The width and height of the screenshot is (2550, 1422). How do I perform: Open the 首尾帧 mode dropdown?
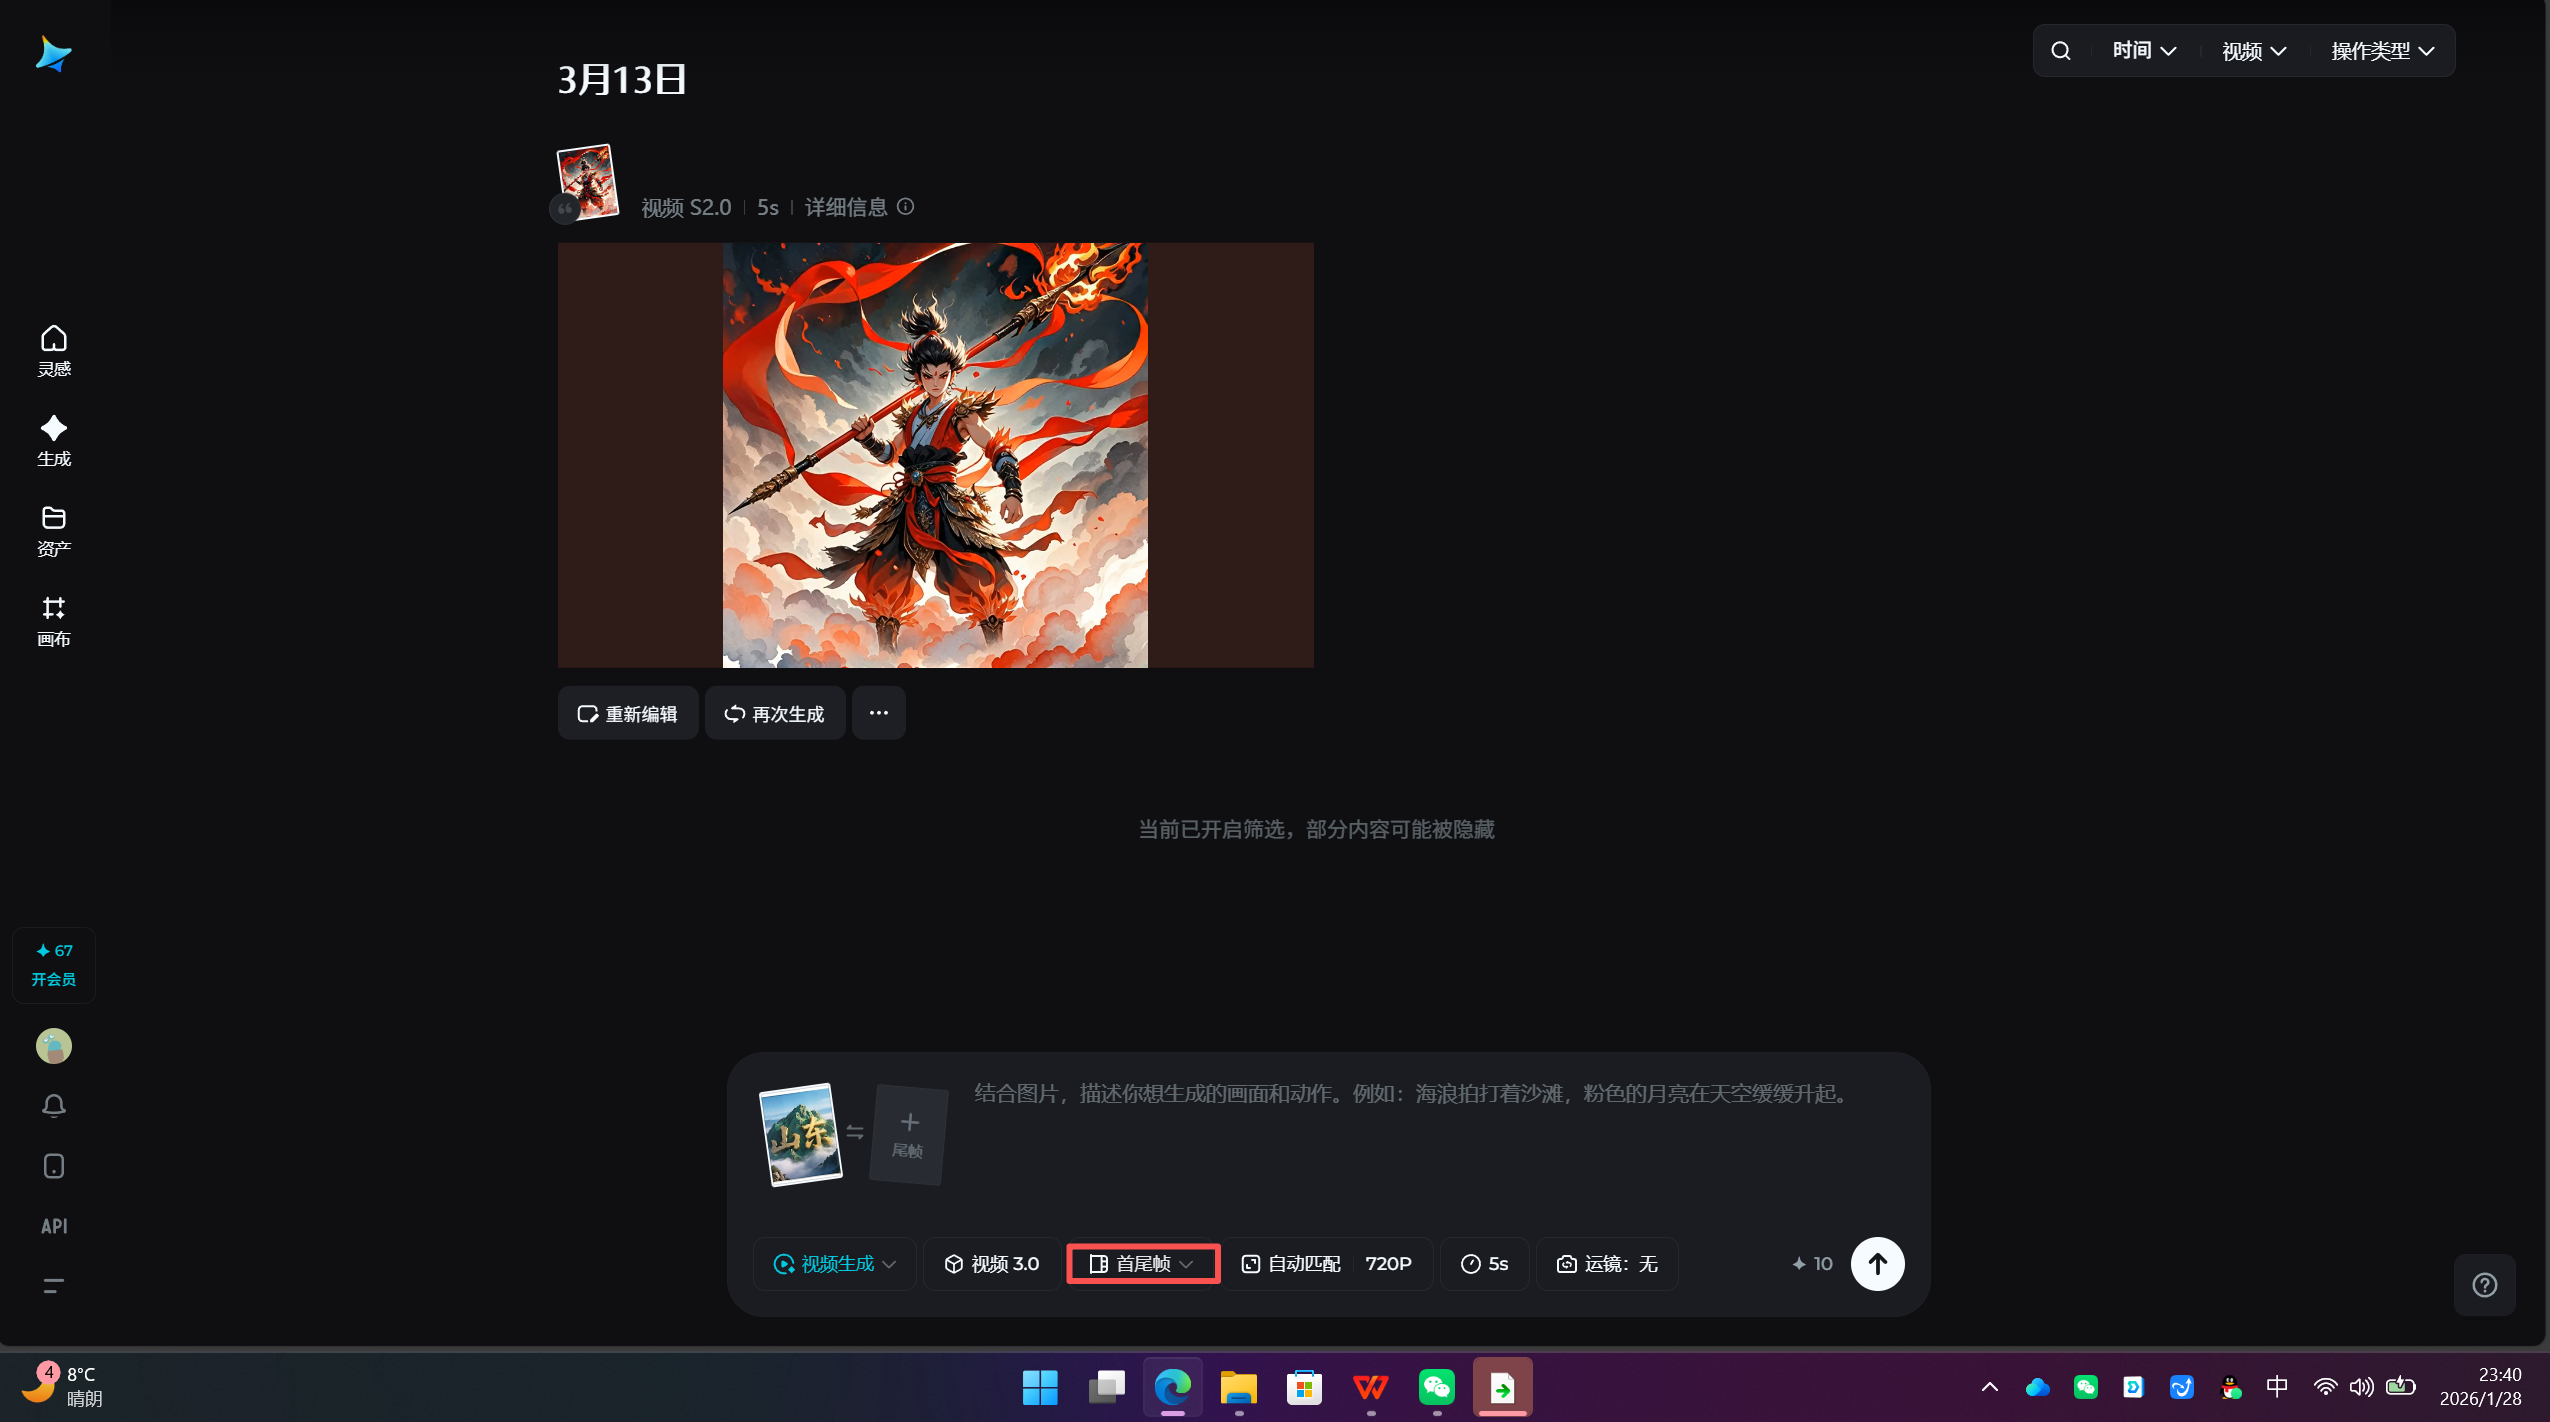tap(1143, 1264)
